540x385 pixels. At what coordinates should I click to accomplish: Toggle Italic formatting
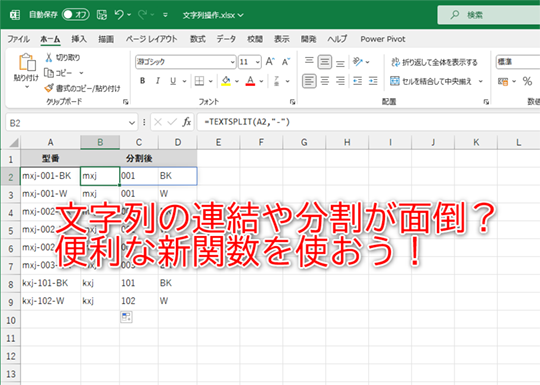pos(157,81)
